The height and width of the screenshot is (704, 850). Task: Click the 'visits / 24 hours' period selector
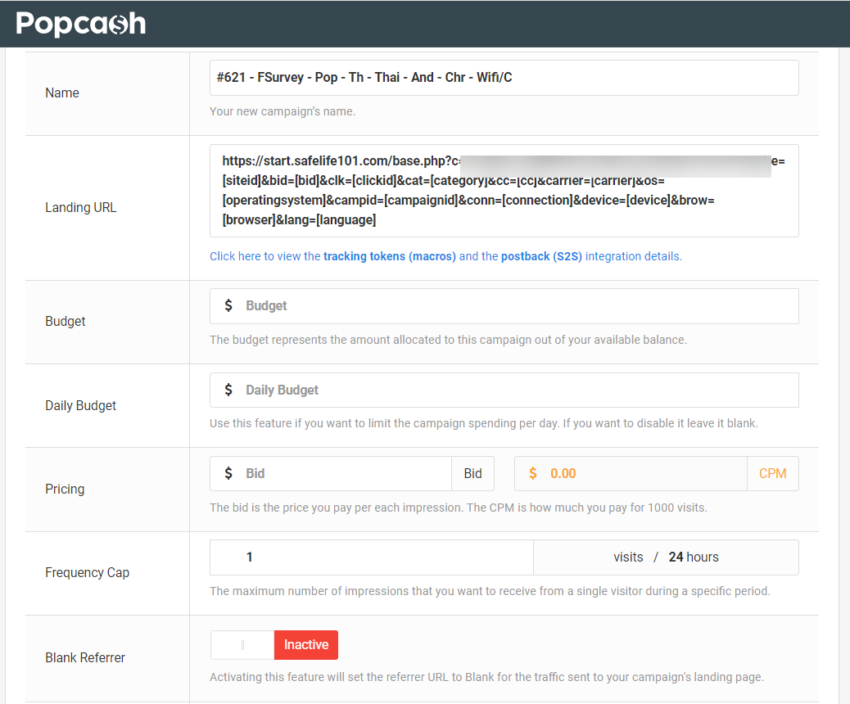[665, 556]
